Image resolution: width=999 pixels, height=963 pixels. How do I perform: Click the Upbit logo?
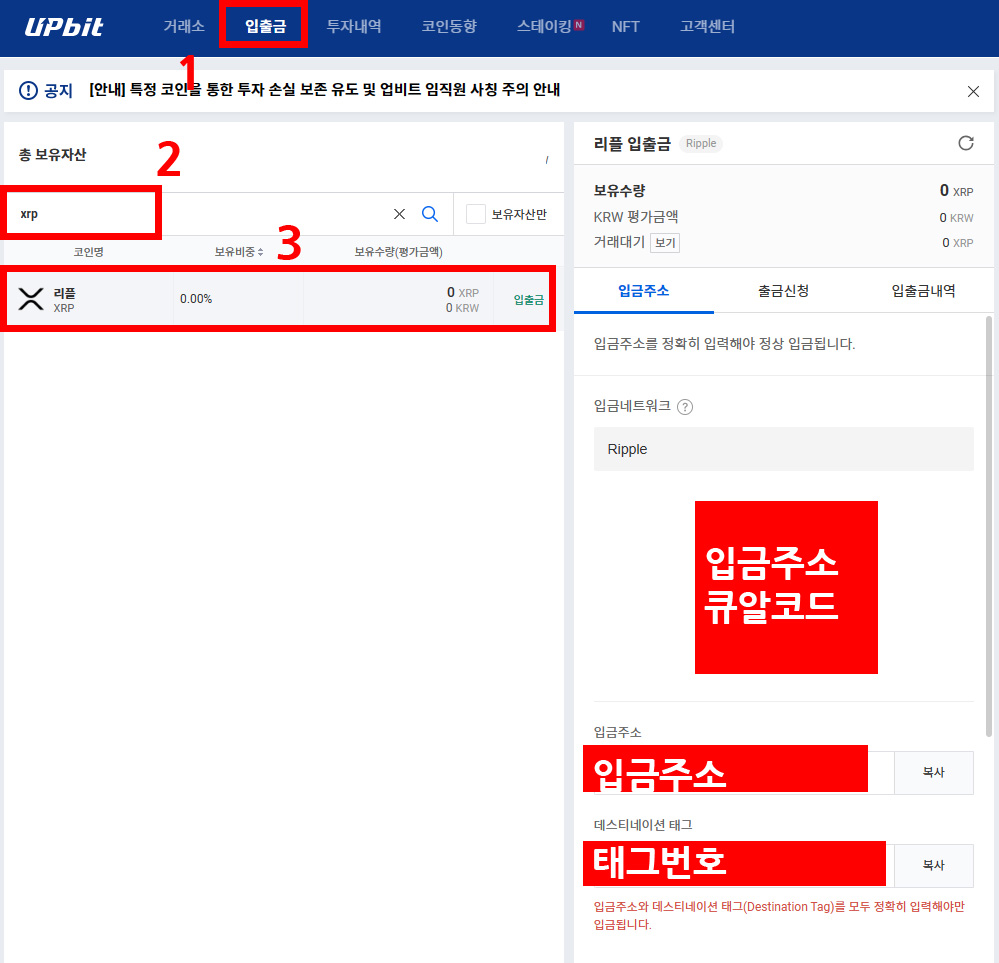point(63,27)
